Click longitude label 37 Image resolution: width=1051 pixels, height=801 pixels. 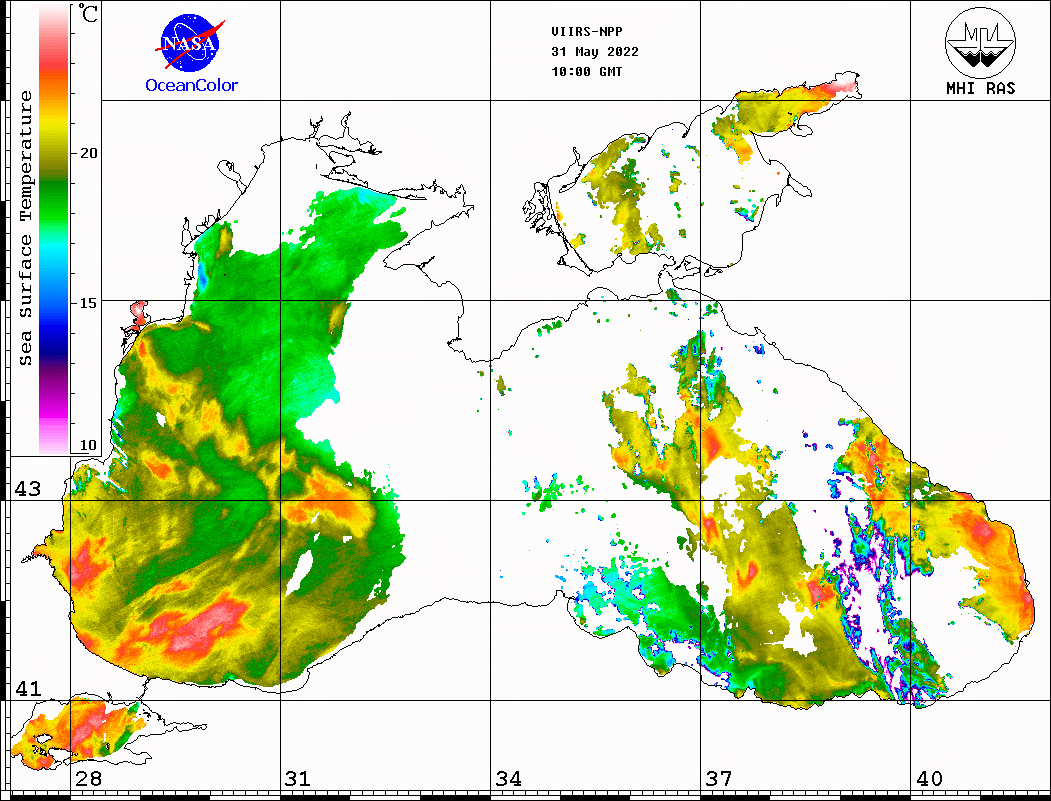point(719,779)
